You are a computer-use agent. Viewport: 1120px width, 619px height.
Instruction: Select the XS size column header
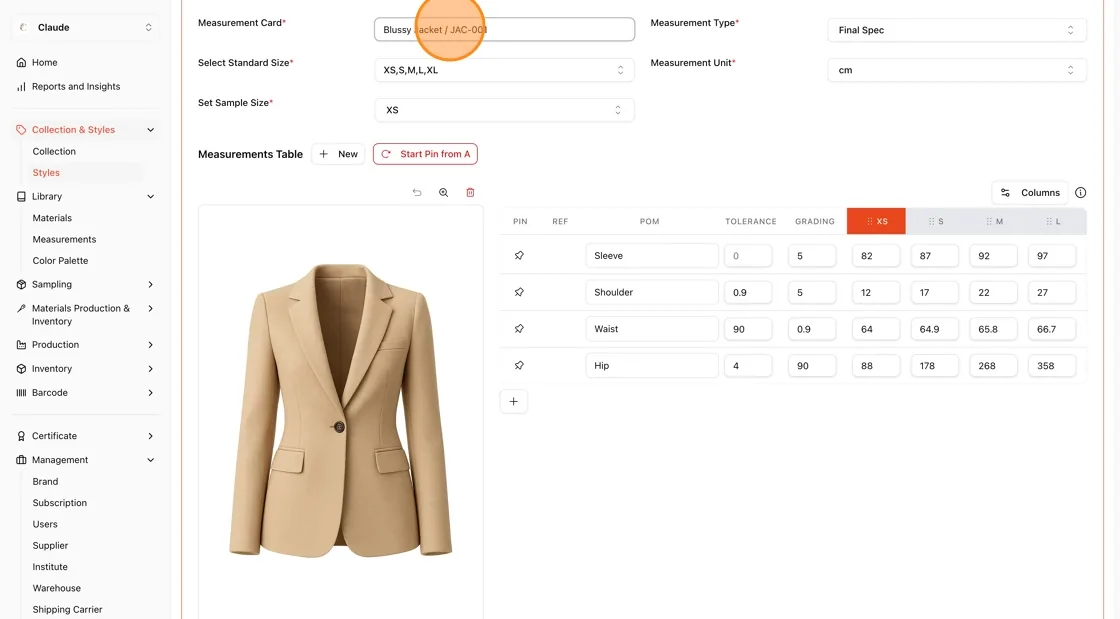(x=876, y=221)
